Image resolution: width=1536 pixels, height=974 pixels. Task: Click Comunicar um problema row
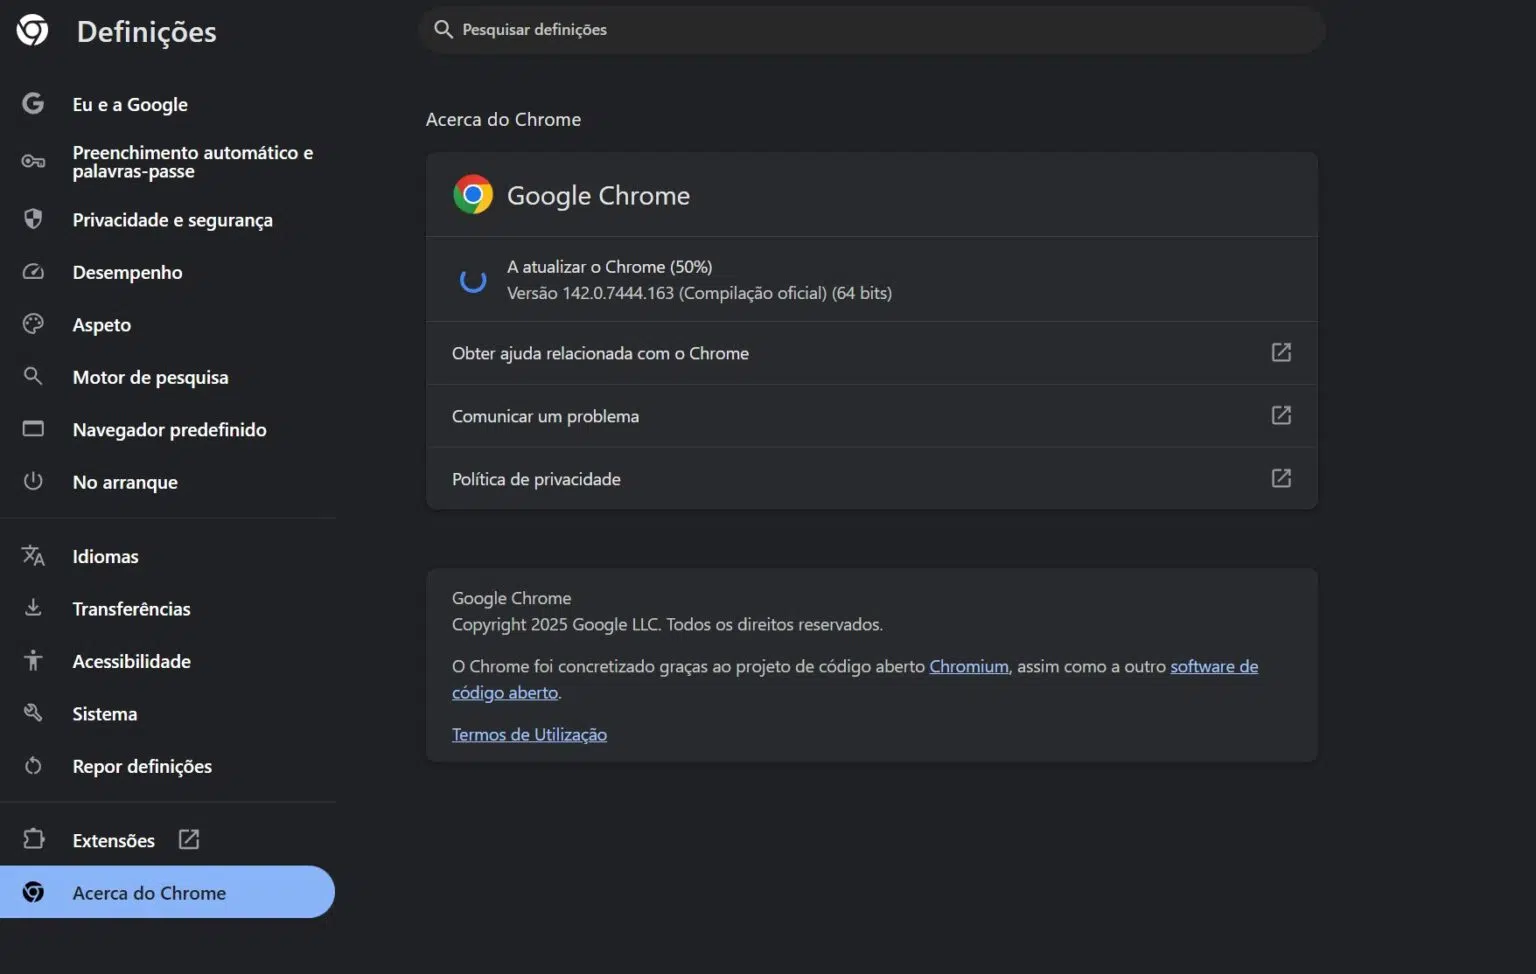[x=545, y=416]
